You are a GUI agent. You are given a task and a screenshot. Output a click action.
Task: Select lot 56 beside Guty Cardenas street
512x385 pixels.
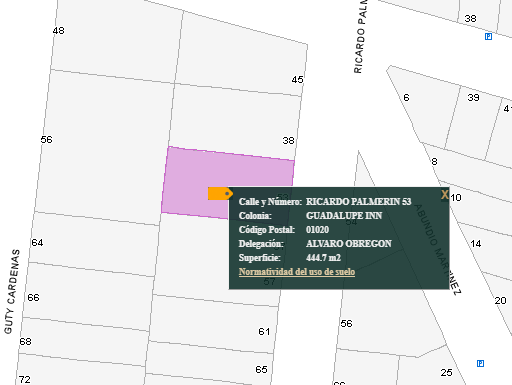(46, 139)
